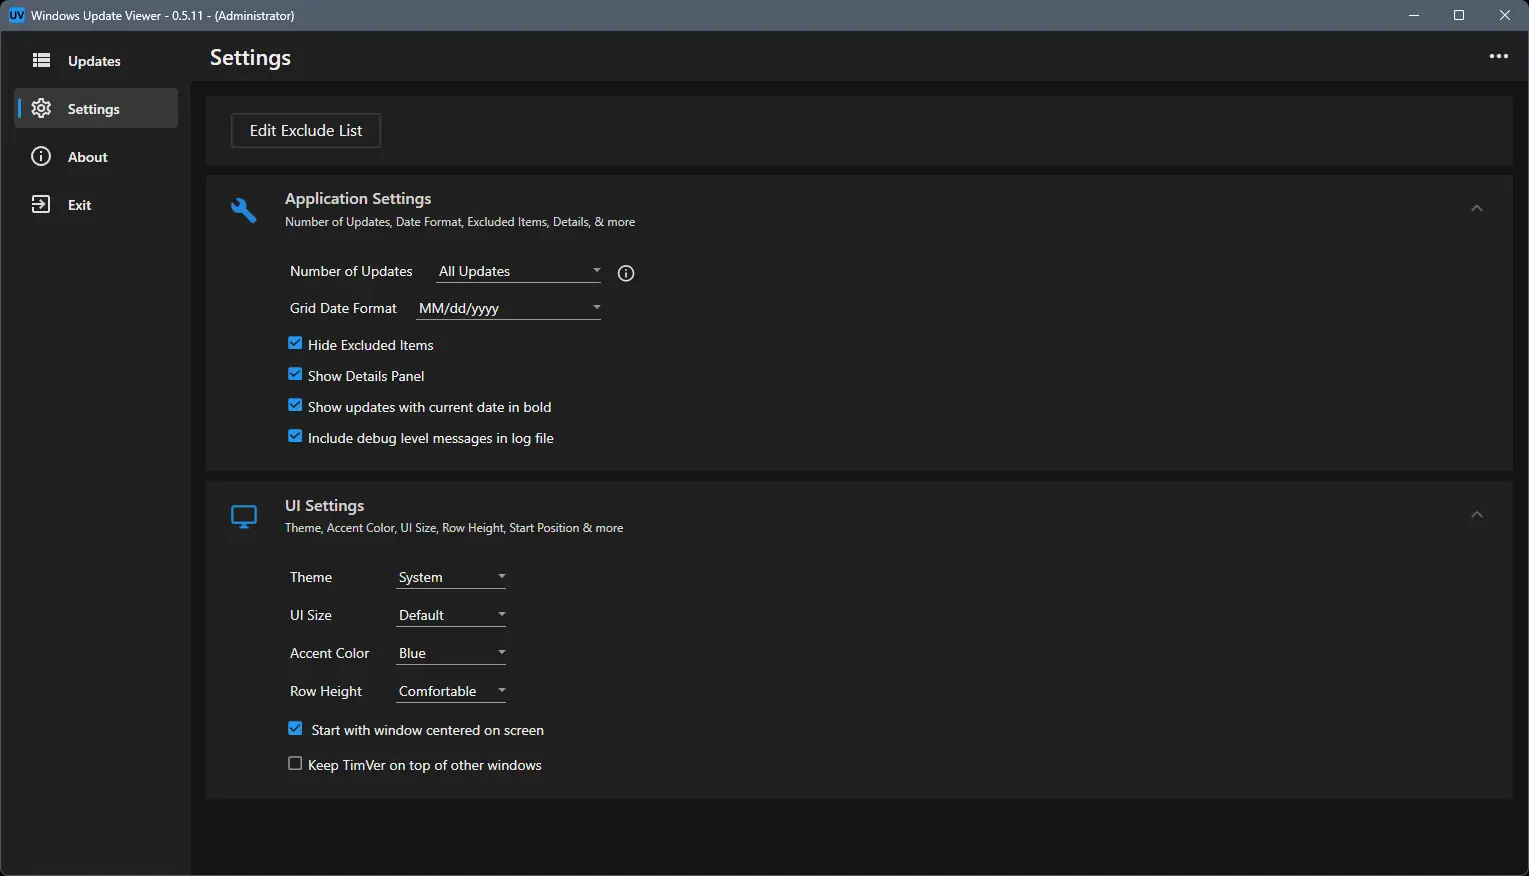Image resolution: width=1529 pixels, height=876 pixels.
Task: Uncheck Hide Excluded Items
Action: pos(295,344)
